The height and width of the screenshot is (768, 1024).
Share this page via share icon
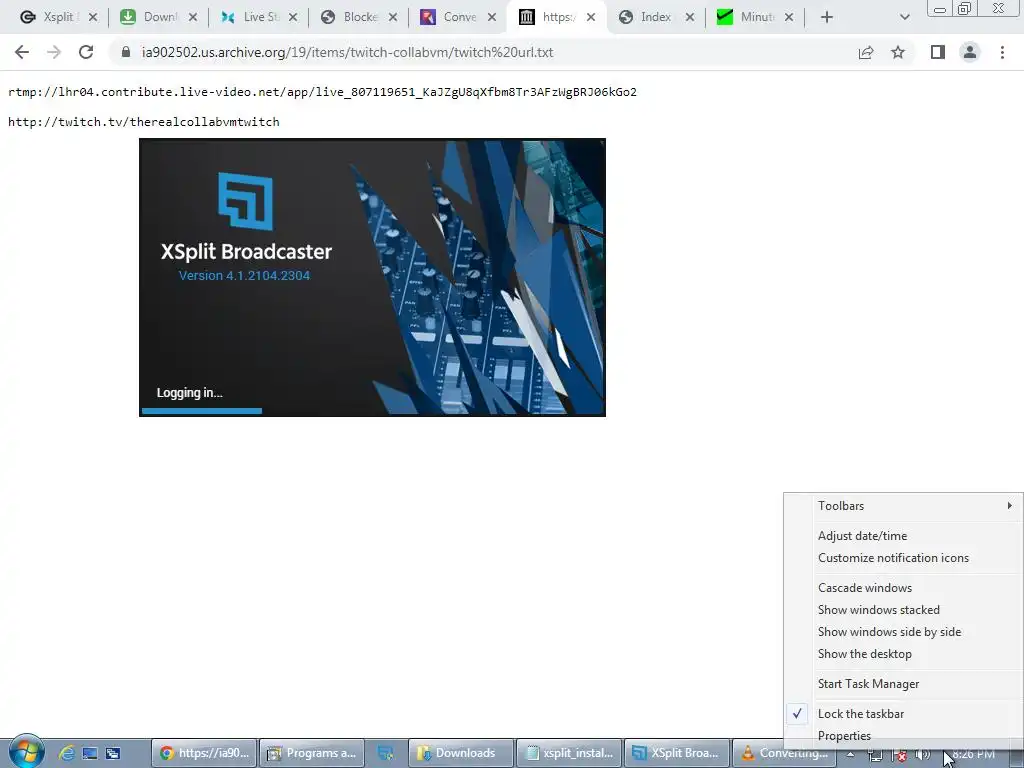pos(866,52)
